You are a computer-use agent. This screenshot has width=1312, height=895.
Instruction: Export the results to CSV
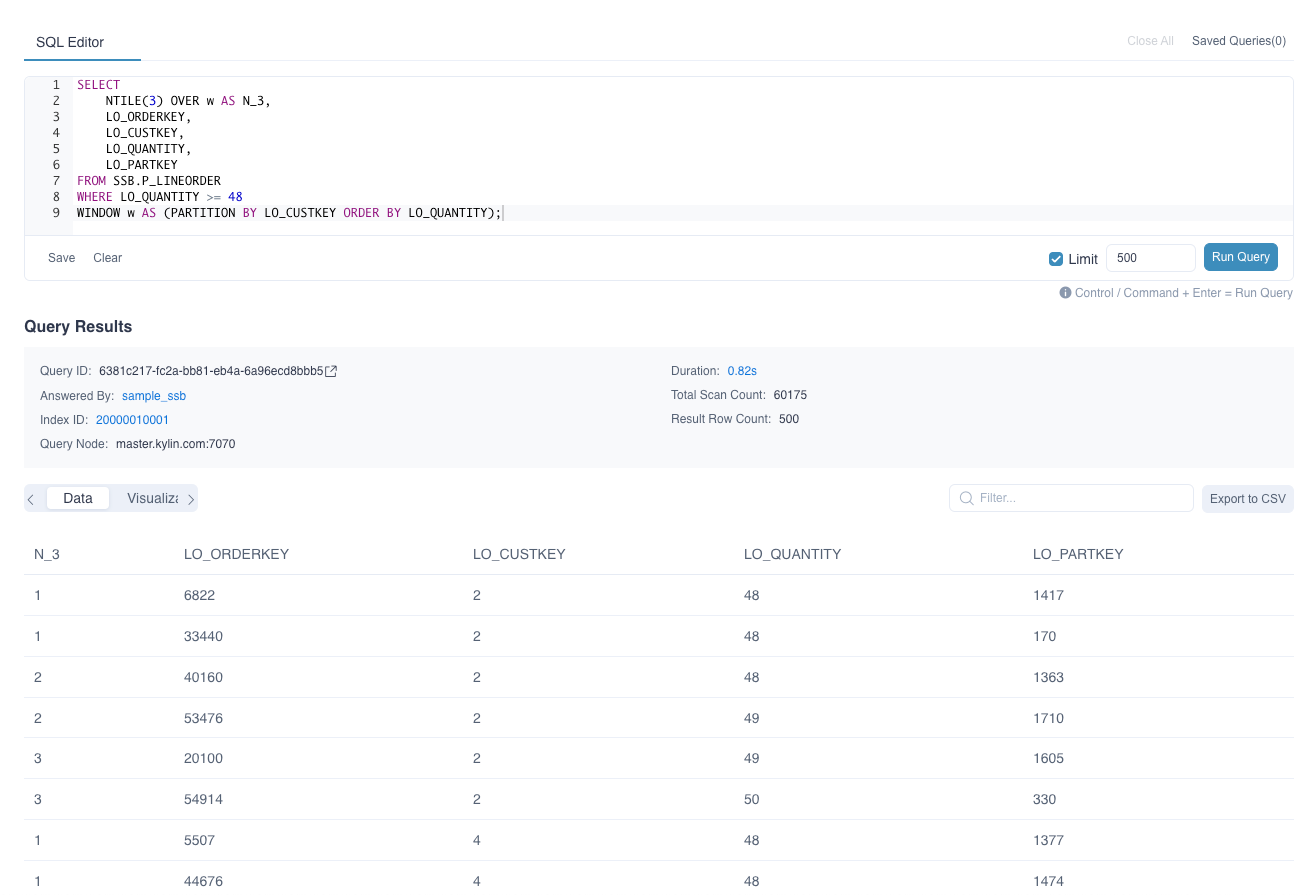(x=1247, y=499)
